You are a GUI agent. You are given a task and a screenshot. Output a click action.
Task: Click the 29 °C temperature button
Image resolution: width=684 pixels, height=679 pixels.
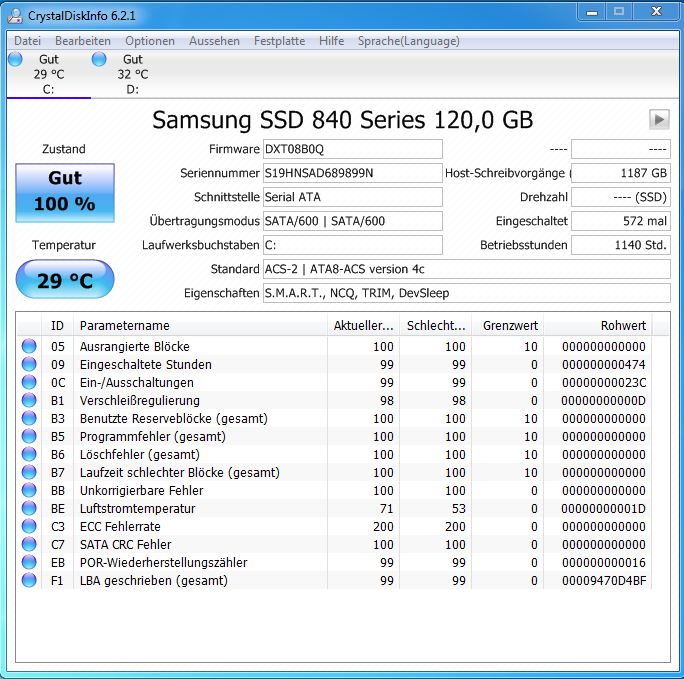(65, 279)
